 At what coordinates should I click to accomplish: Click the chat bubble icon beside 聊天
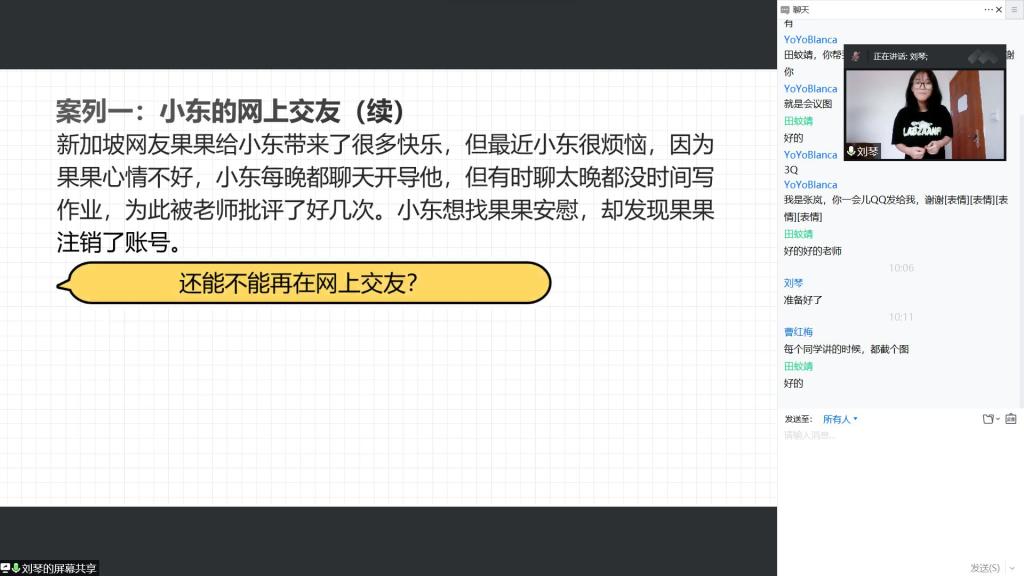pyautogui.click(x=785, y=9)
